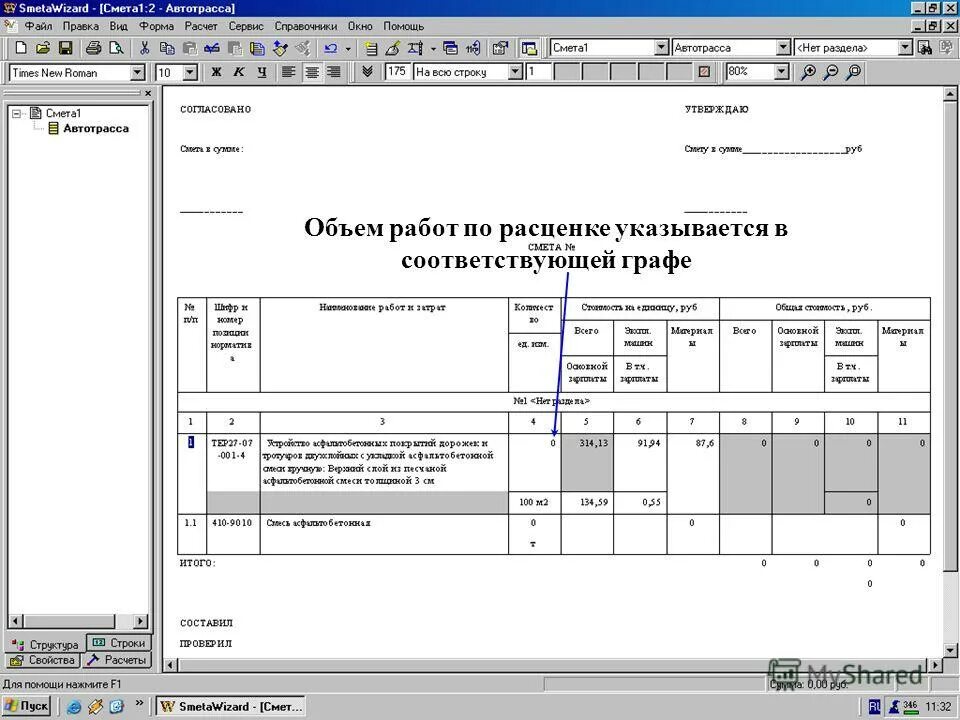This screenshot has width=960, height=720.
Task: Click the Пуск start button
Action: click(x=27, y=706)
